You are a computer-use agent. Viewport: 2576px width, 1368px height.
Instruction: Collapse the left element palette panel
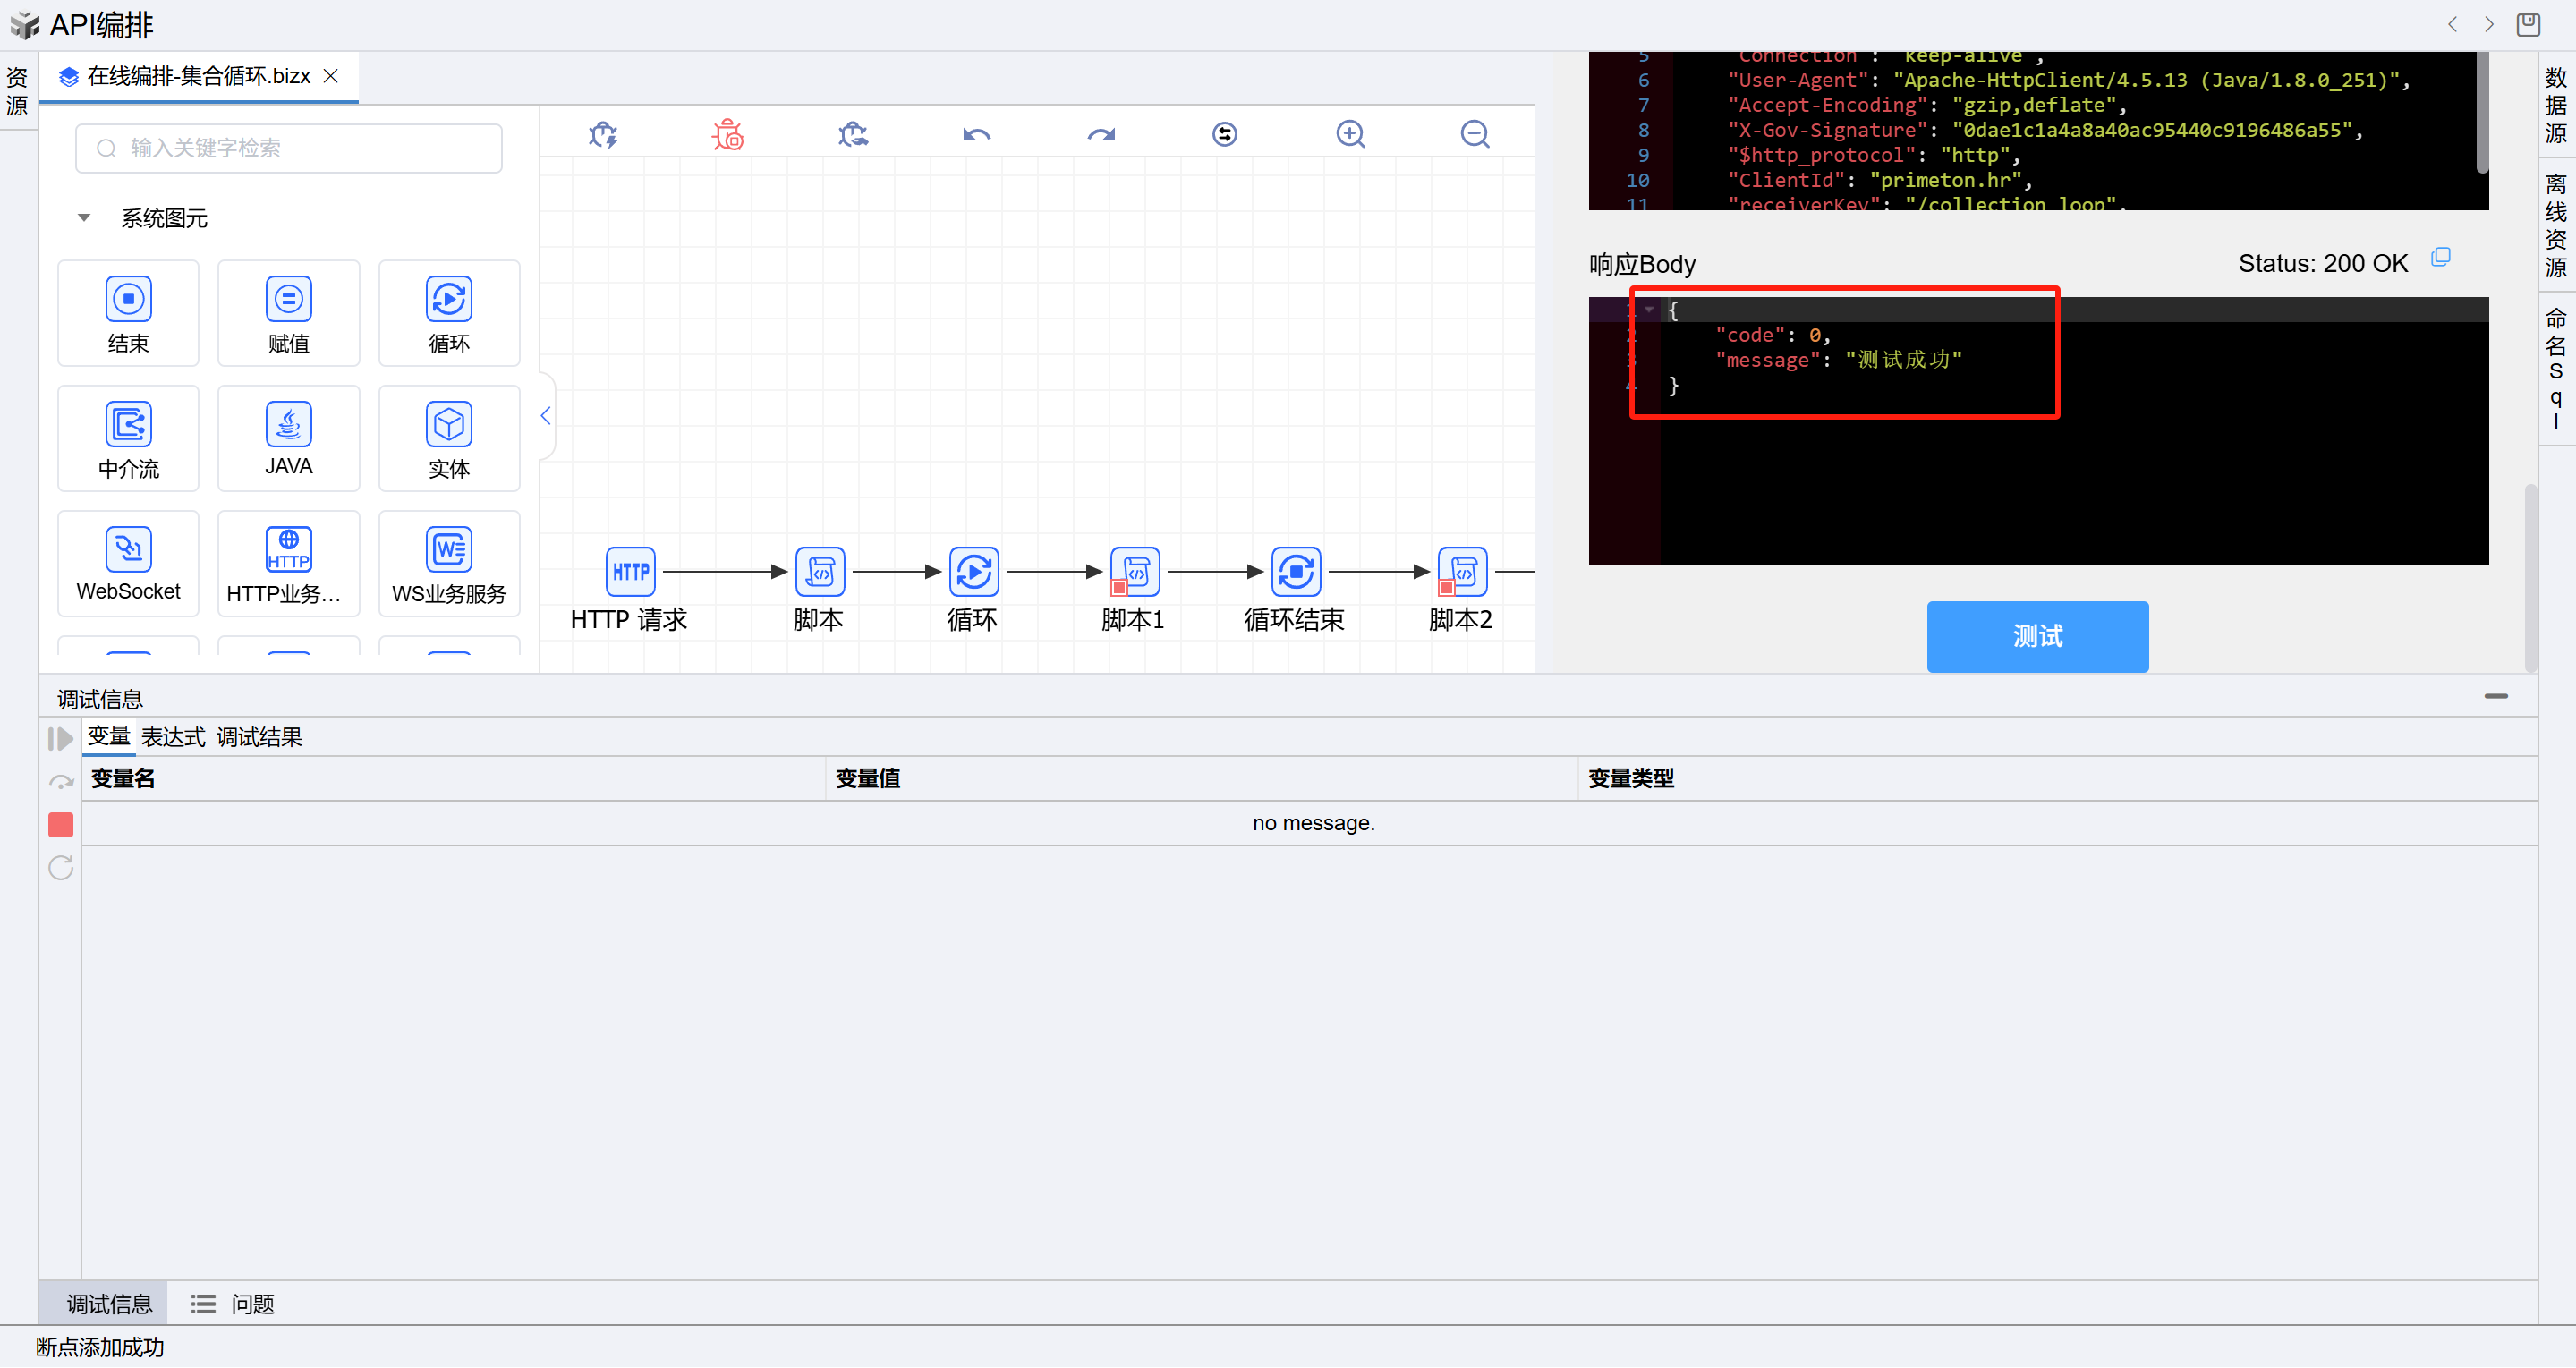tap(546, 416)
